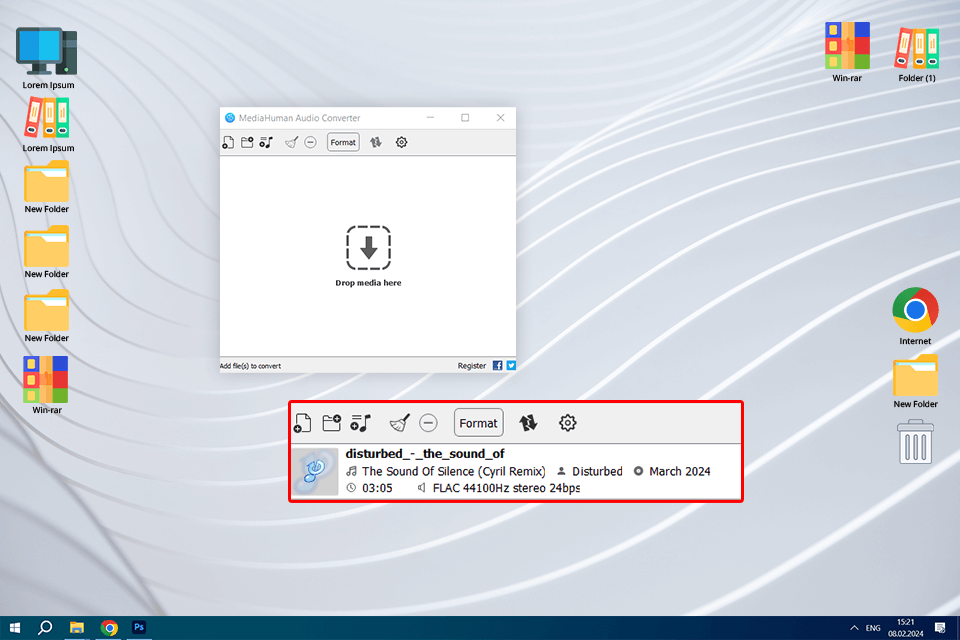Select file name "disturbed_-_the_sound_of"

[424, 454]
